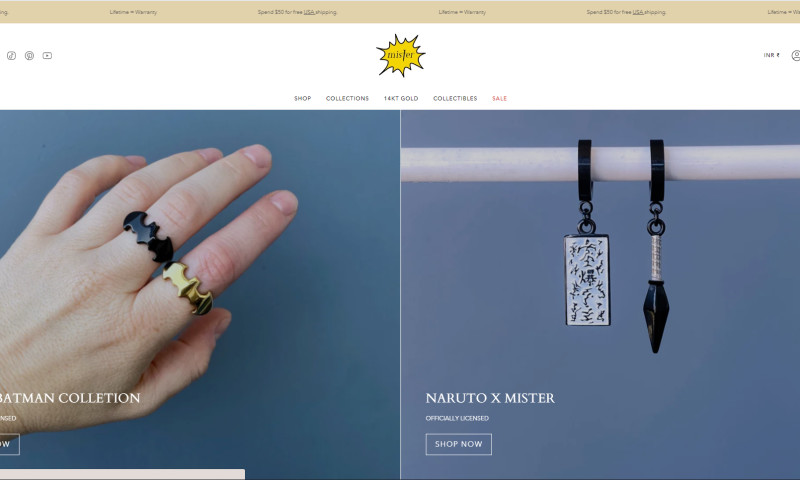Go to 14KT Gold section

point(401,98)
